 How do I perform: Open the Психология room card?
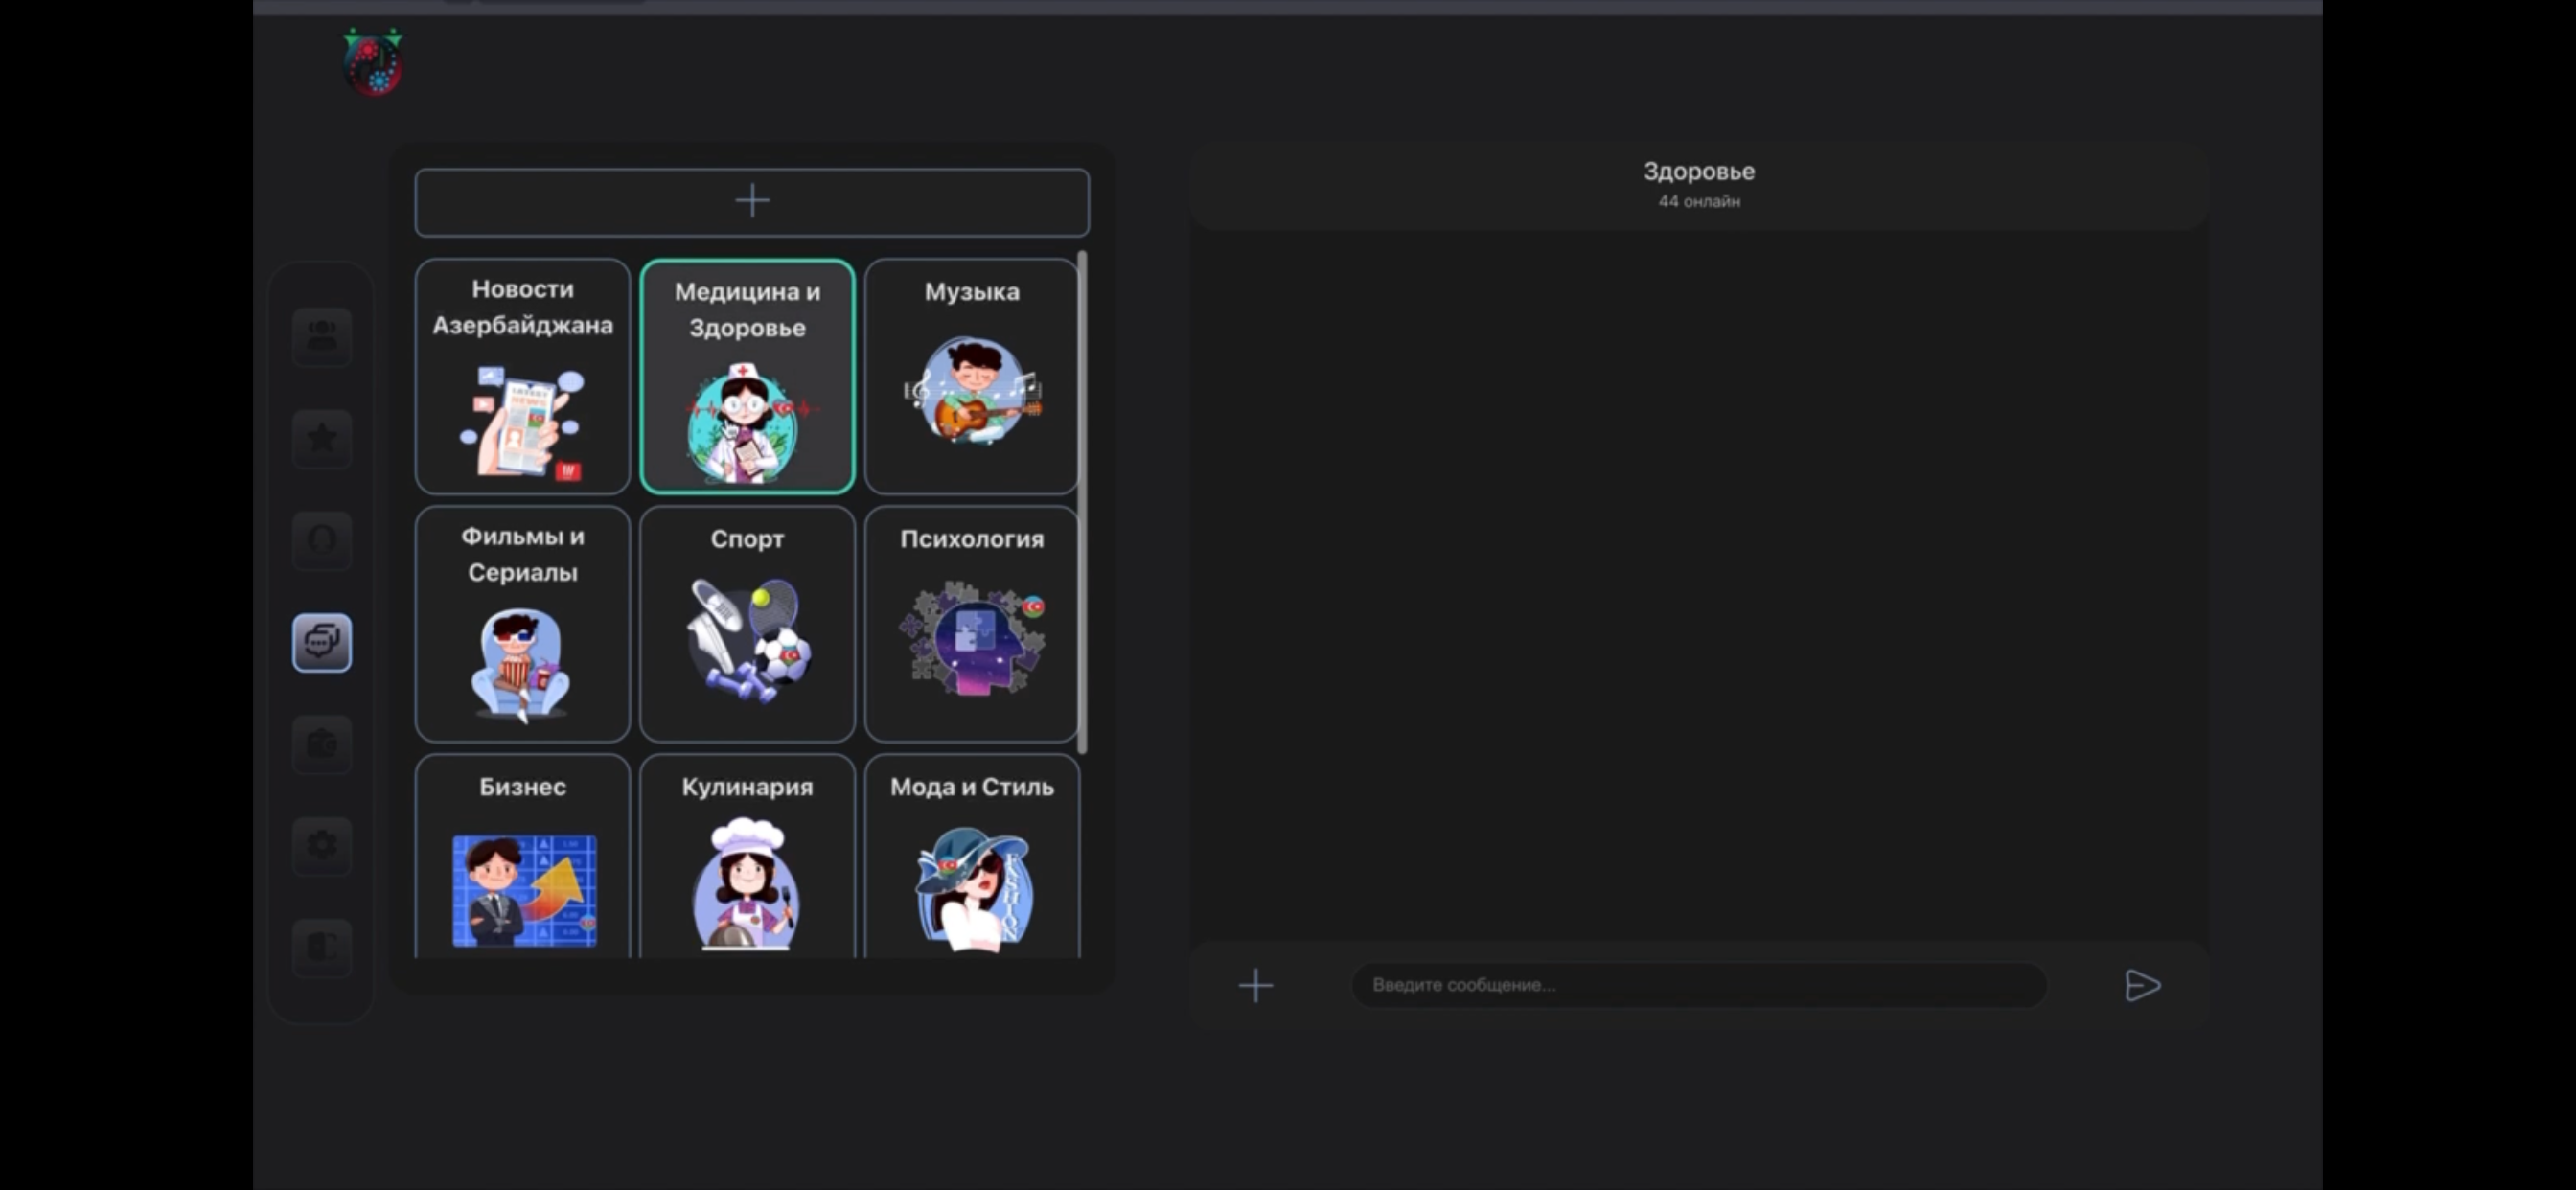click(971, 623)
